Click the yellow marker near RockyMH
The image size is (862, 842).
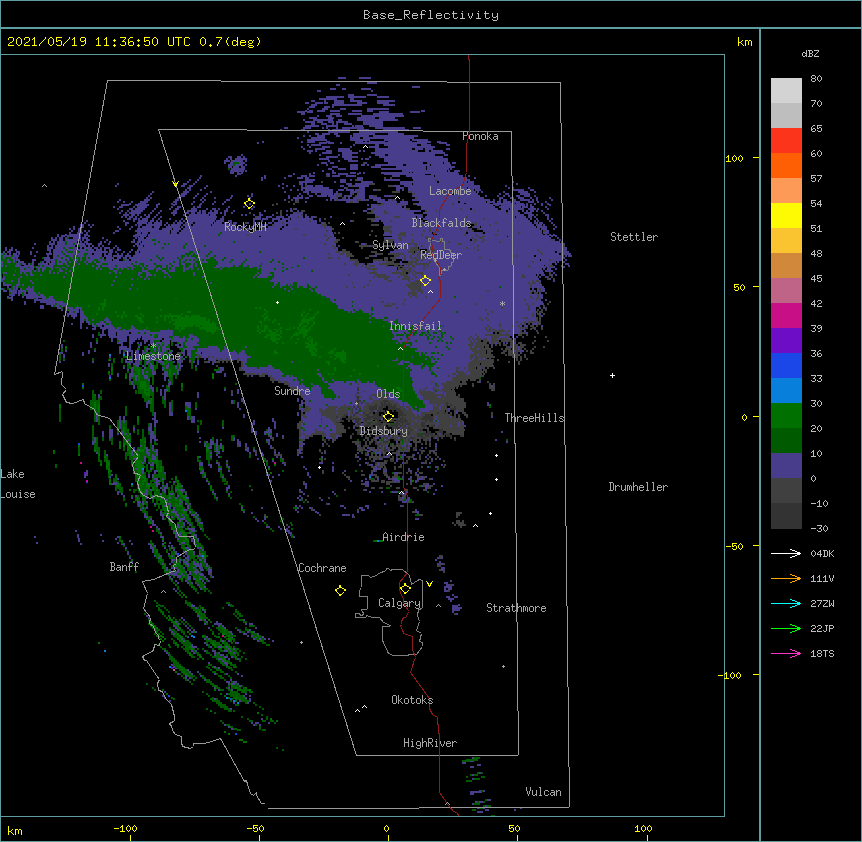pyautogui.click(x=249, y=204)
